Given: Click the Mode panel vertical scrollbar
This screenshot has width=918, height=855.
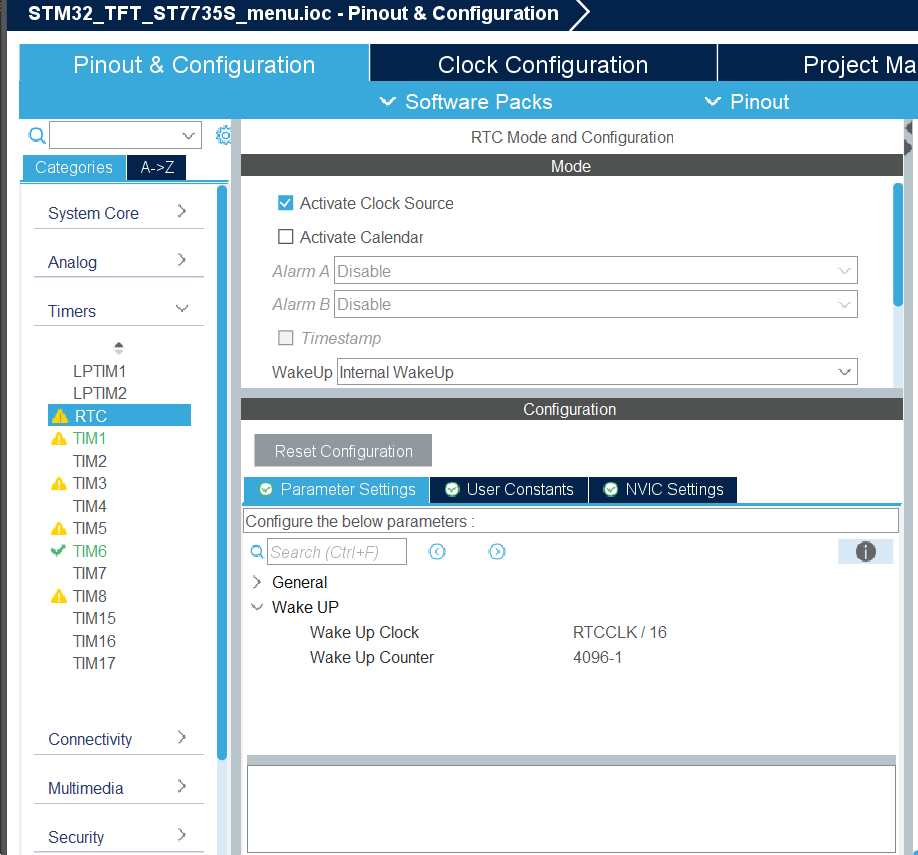Looking at the screenshot, I should pyautogui.click(x=898, y=244).
